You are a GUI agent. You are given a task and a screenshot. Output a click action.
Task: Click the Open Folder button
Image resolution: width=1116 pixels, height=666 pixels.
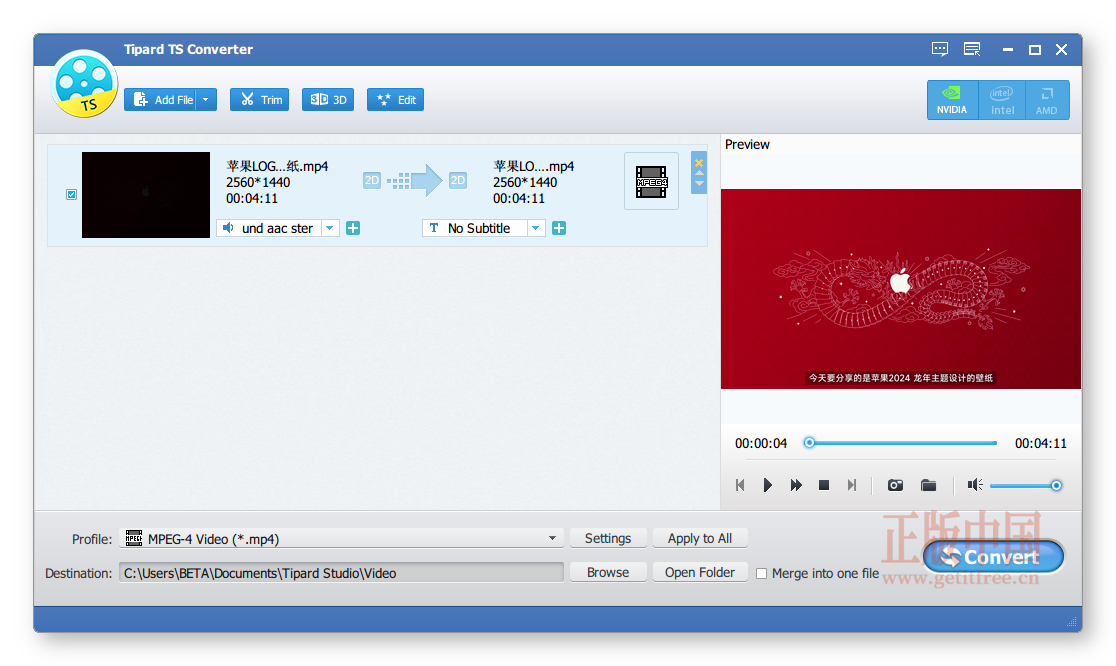[700, 573]
